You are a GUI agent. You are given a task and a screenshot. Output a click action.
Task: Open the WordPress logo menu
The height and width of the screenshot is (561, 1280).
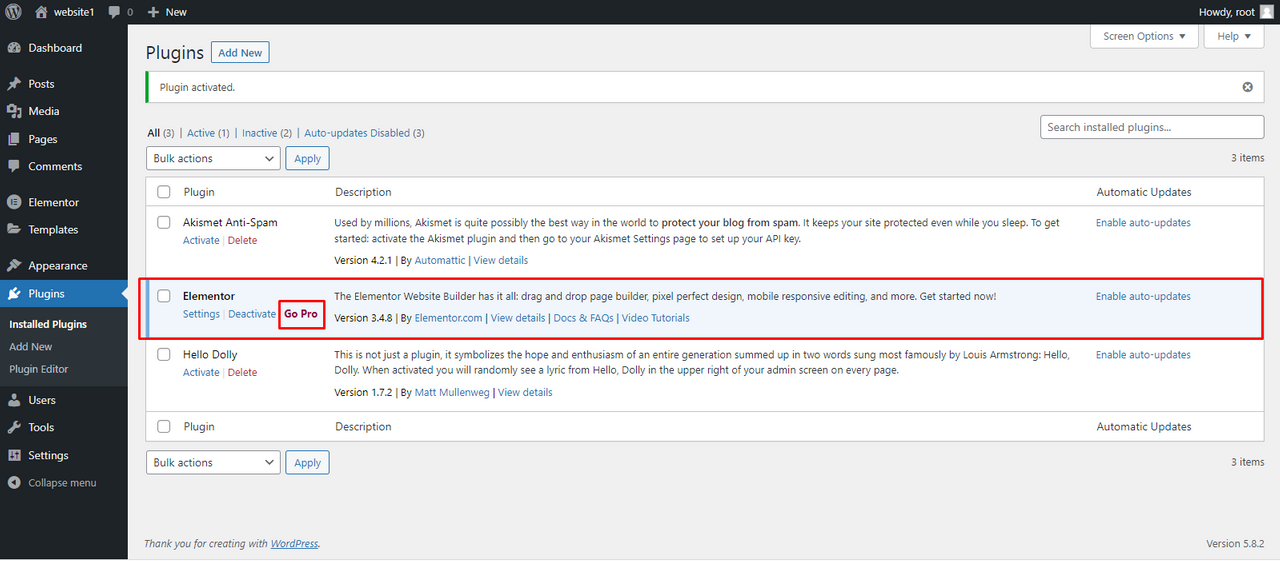[13, 12]
